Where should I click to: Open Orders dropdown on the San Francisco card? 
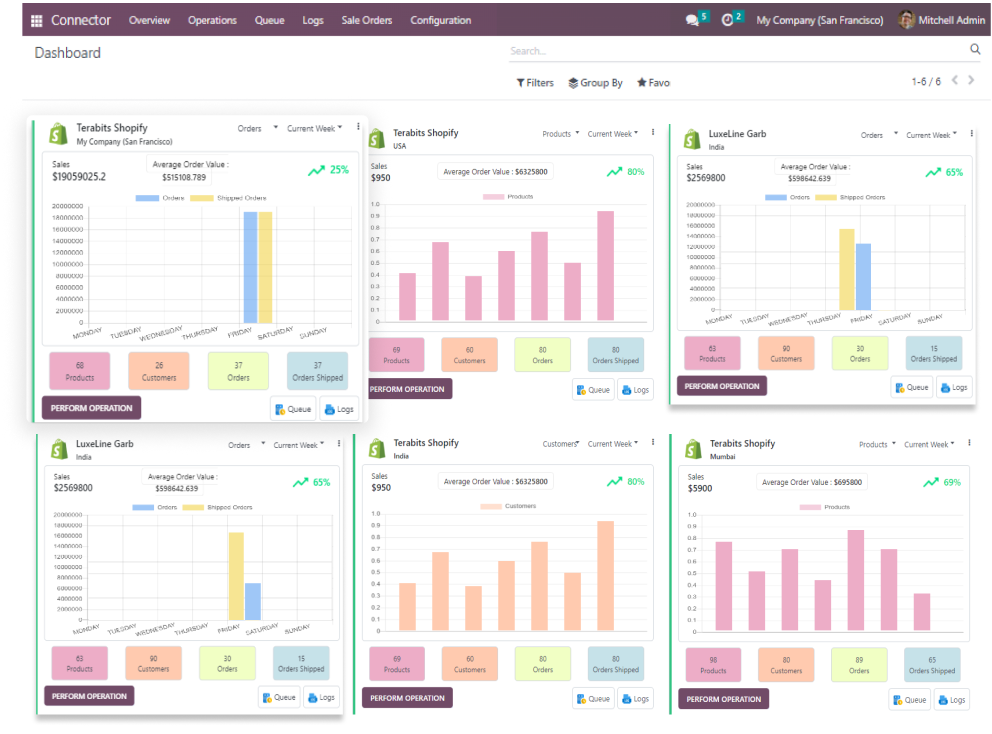pyautogui.click(x=257, y=128)
